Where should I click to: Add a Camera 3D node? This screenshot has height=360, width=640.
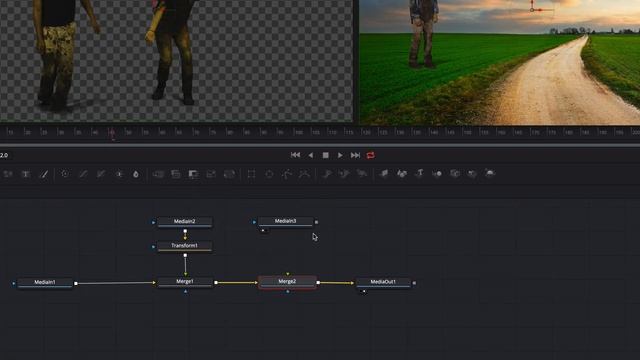pos(455,174)
